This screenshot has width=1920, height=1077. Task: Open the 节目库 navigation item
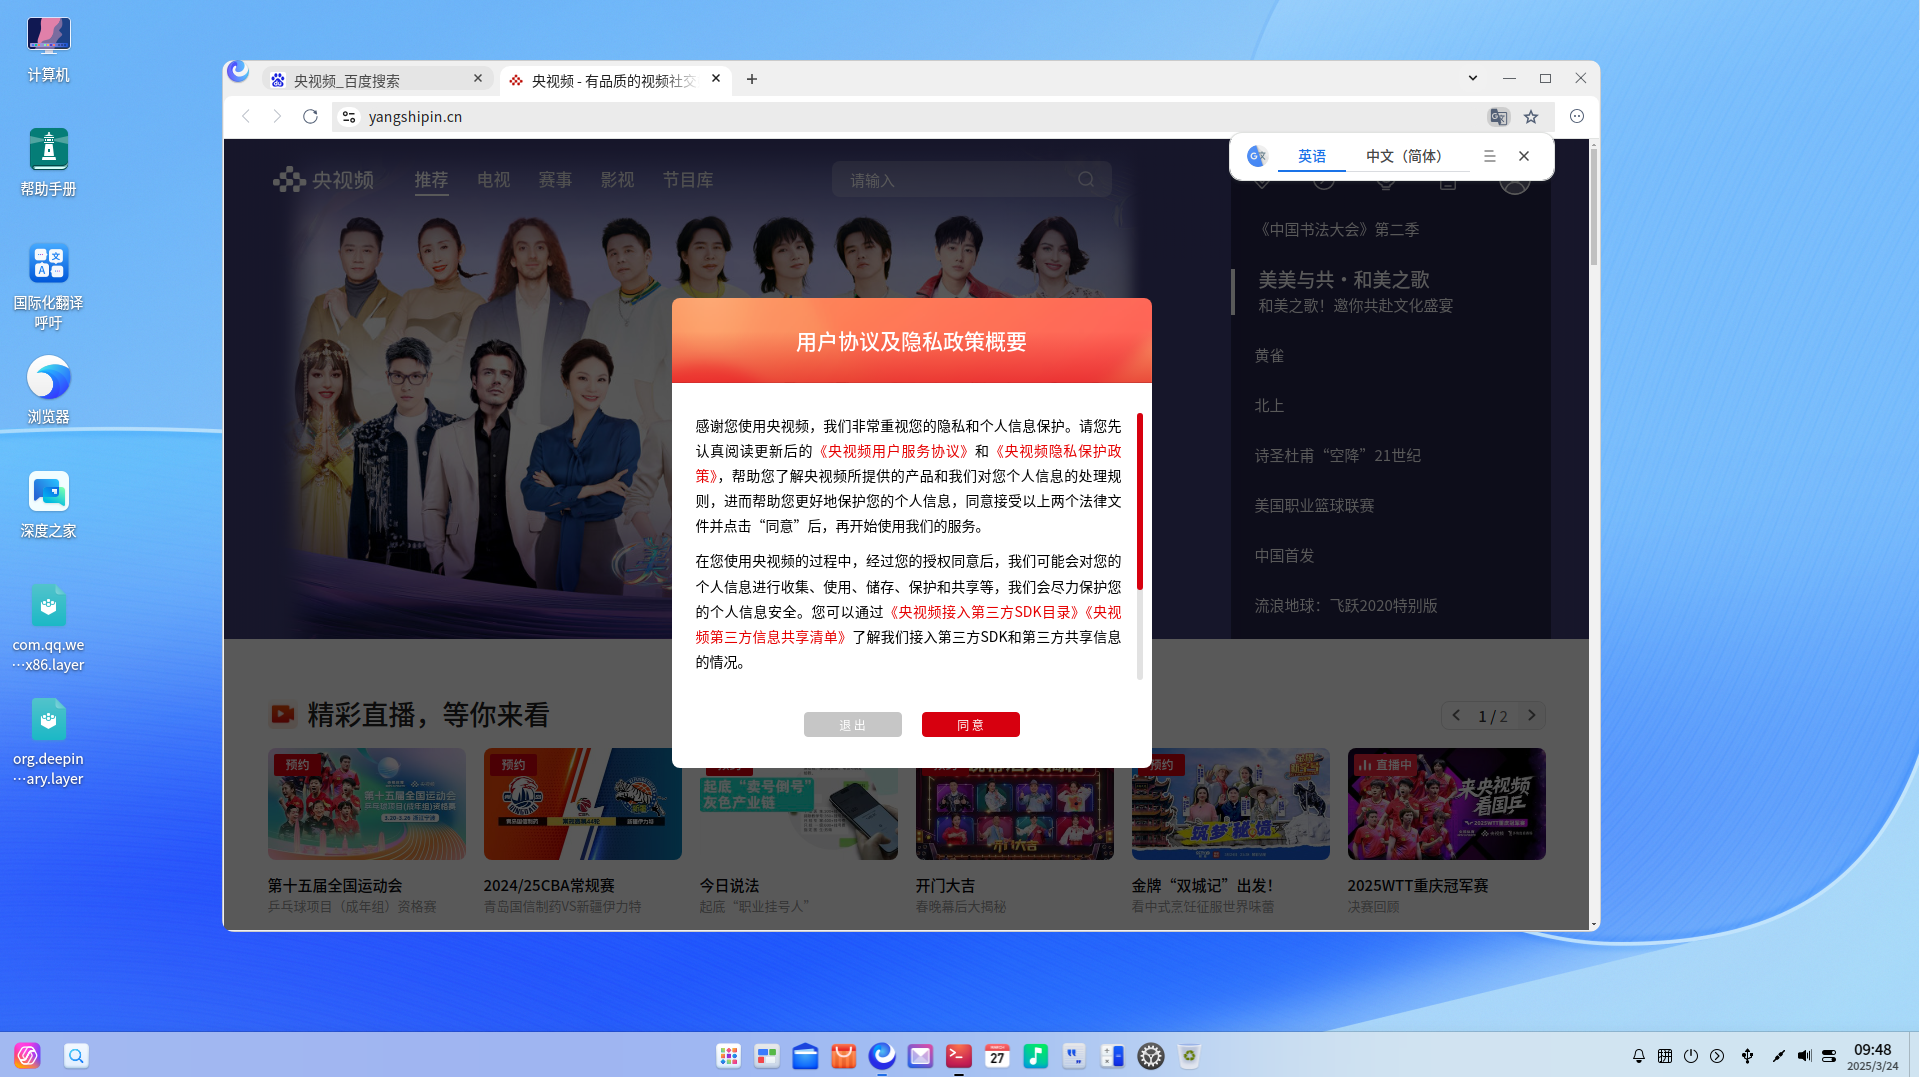tap(688, 180)
